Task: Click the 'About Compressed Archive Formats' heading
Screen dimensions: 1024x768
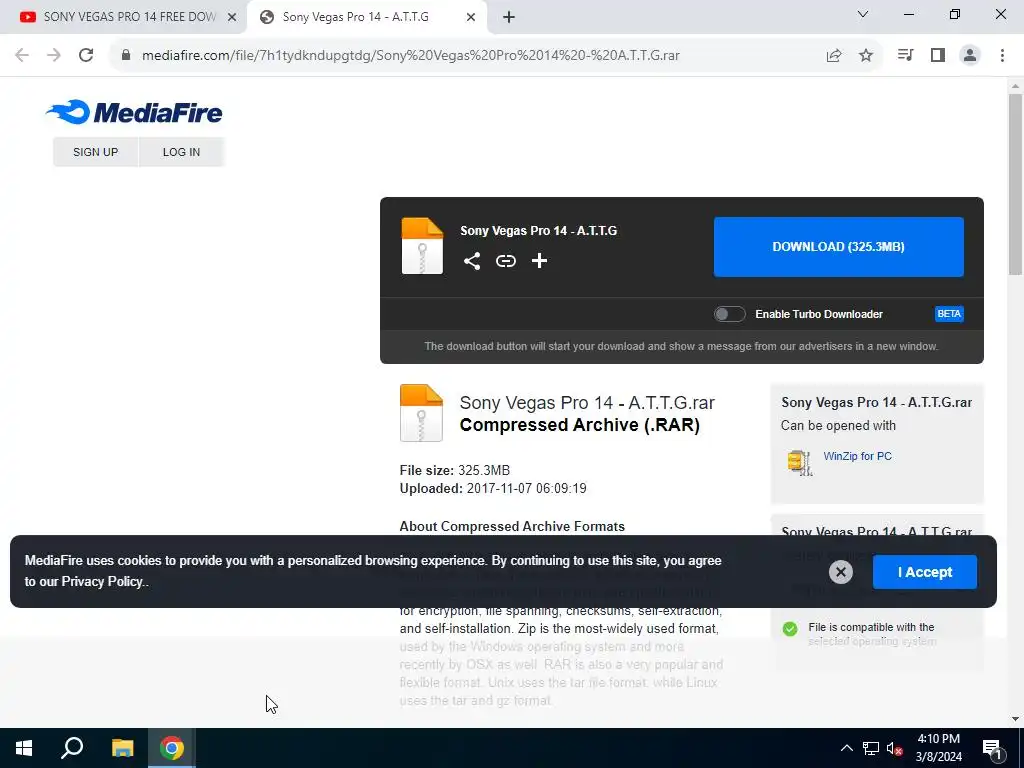Action: click(512, 526)
